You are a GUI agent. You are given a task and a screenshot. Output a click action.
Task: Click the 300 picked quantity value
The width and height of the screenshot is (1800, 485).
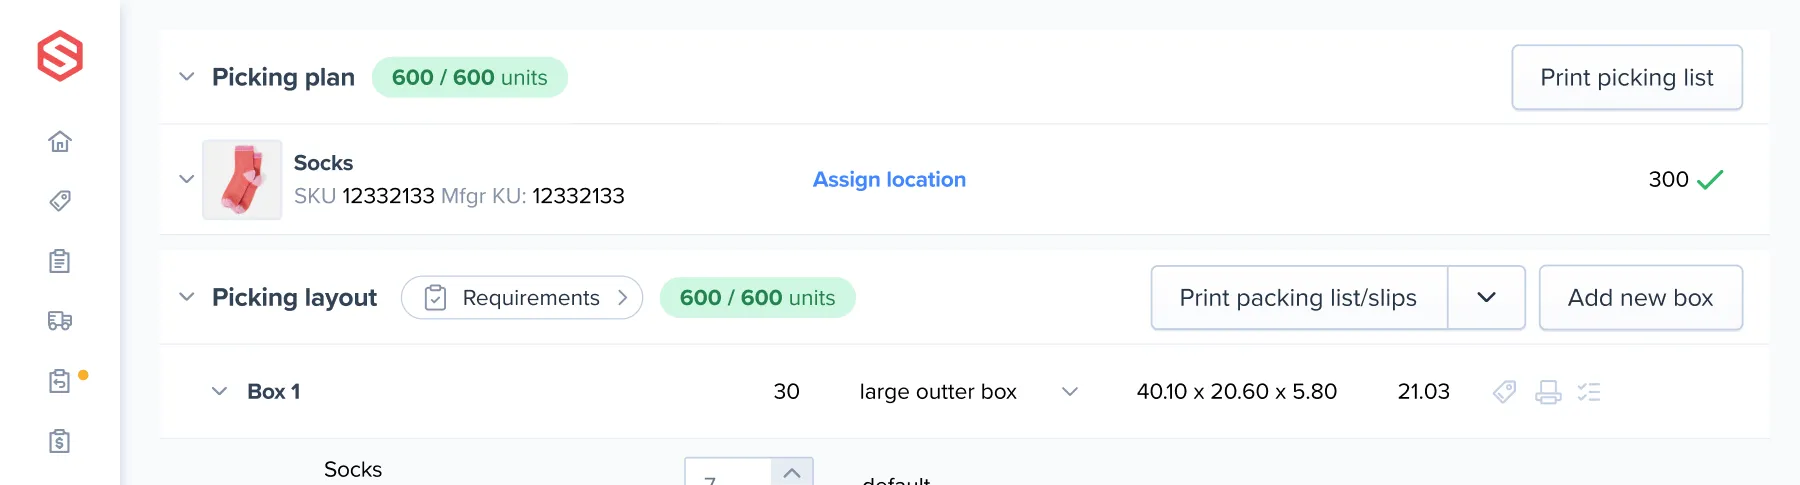(1668, 179)
